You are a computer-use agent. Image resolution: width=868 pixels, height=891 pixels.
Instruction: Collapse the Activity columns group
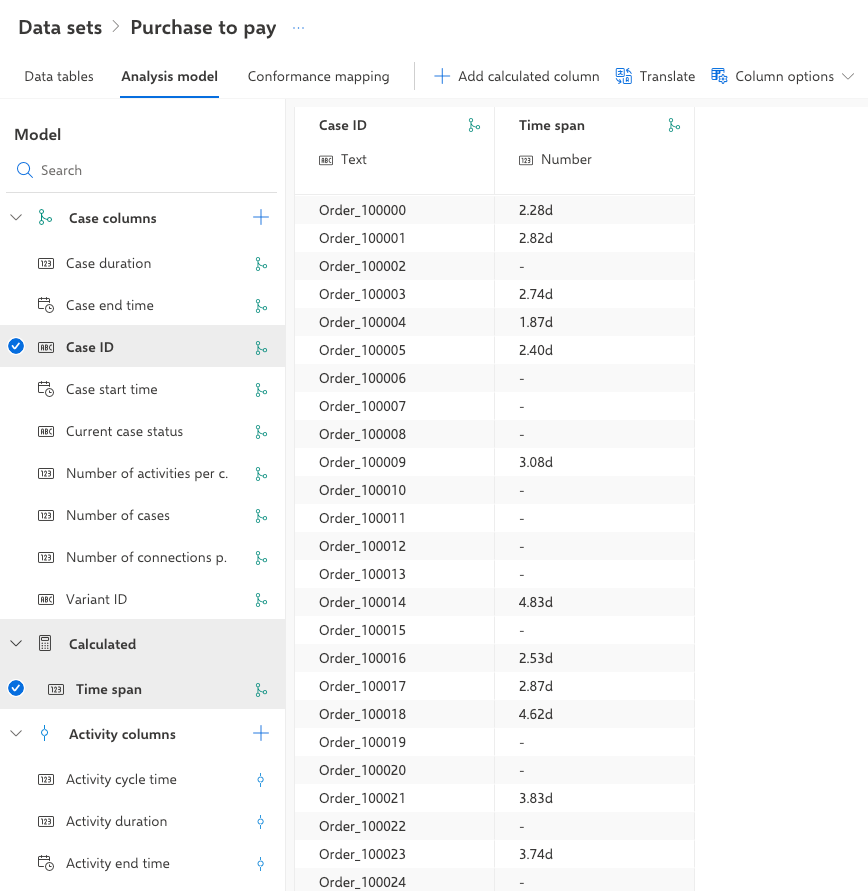click(x=16, y=733)
